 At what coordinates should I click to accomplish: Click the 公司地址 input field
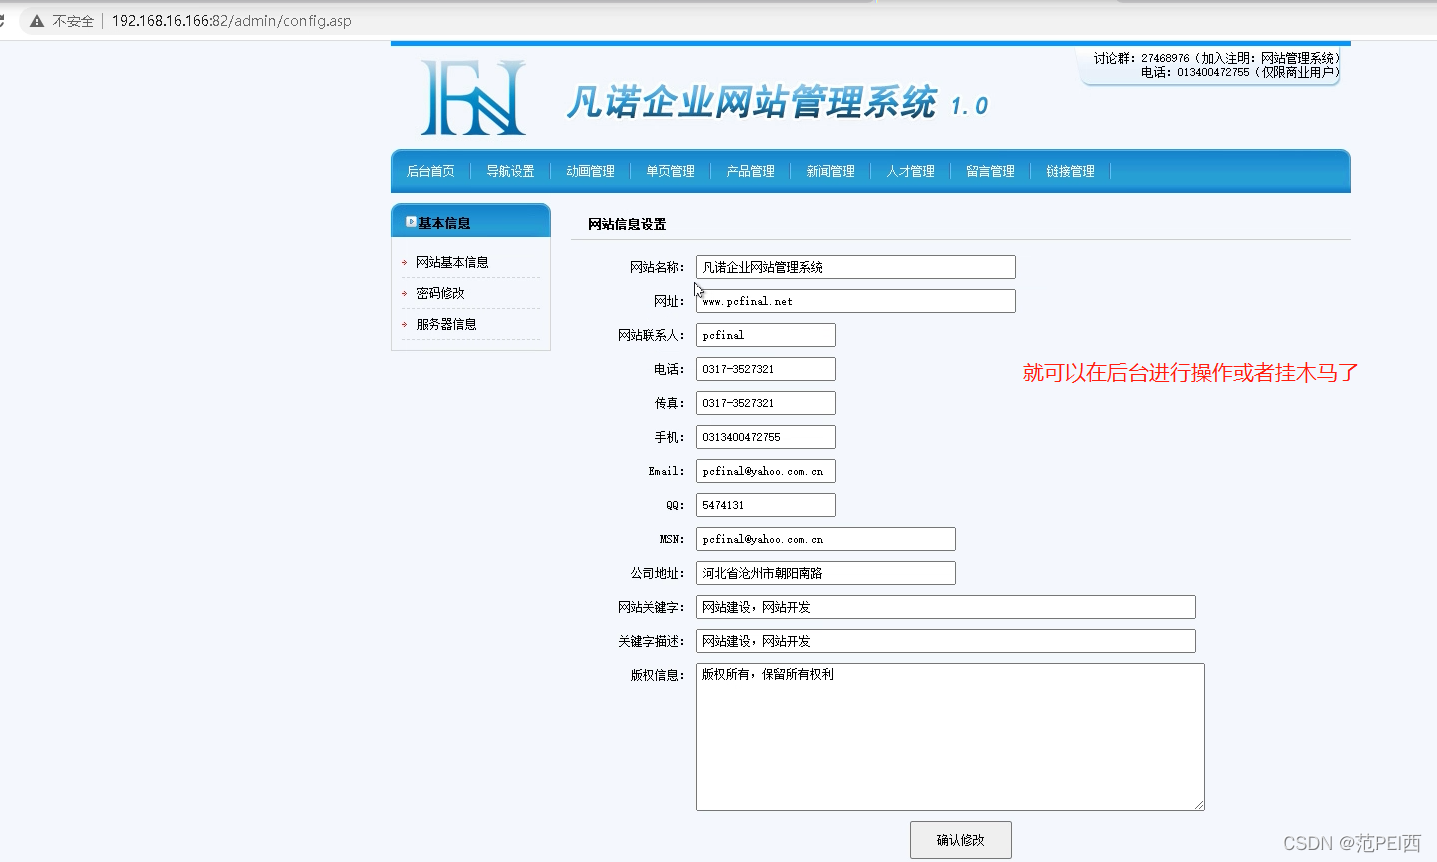pyautogui.click(x=826, y=573)
